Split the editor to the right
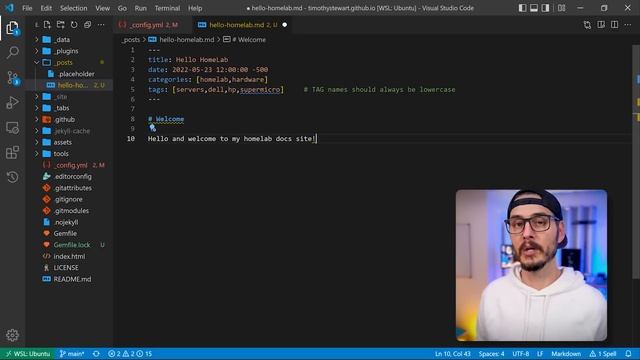This screenshot has height=360, width=640. [x=614, y=25]
